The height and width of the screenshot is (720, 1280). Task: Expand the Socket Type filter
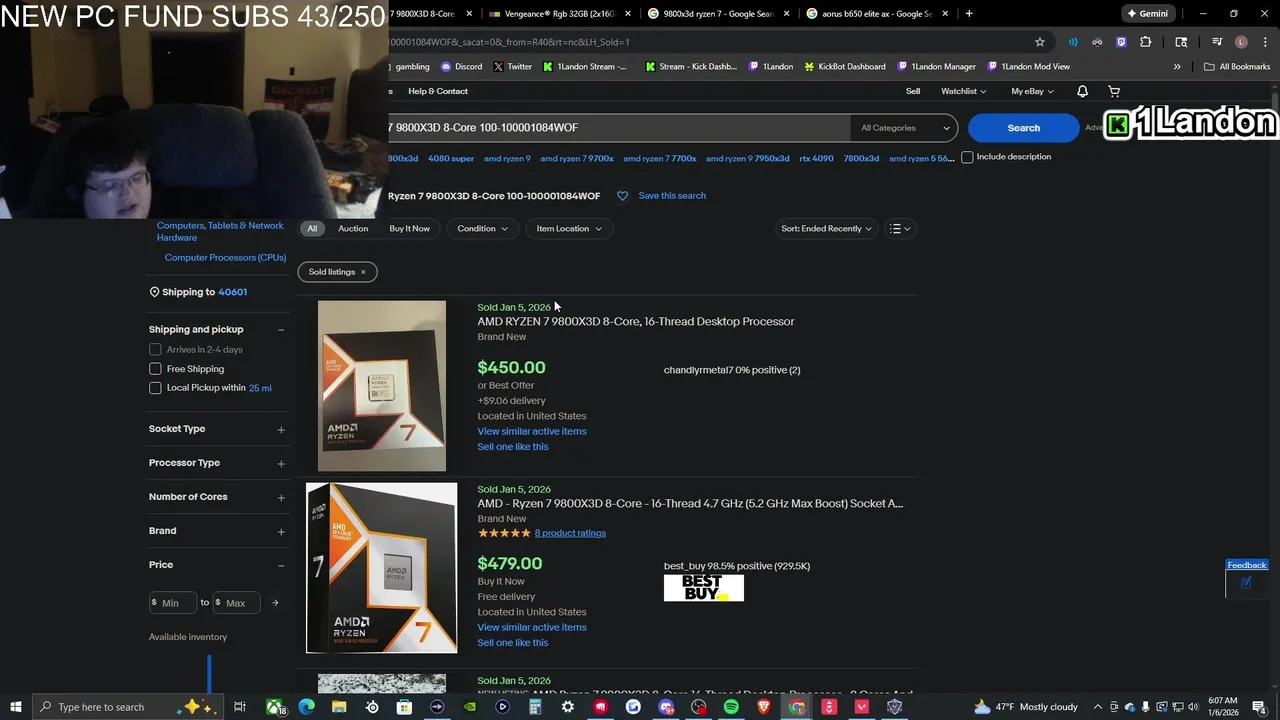[281, 430]
